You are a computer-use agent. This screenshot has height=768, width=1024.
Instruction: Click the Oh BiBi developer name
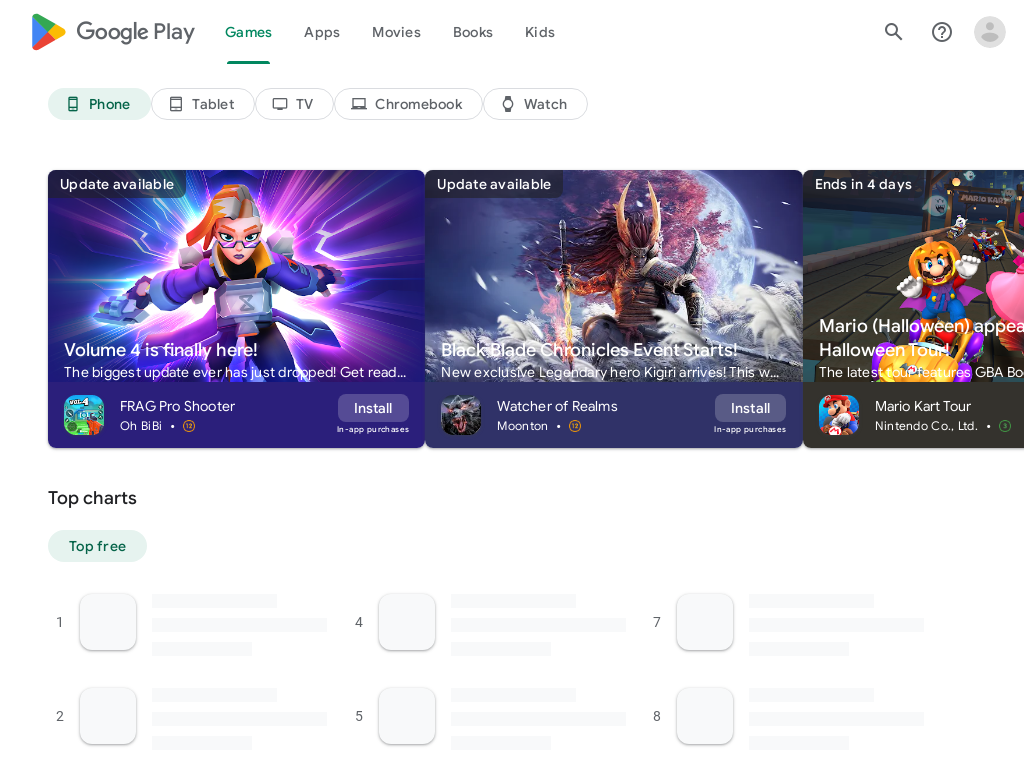tap(141, 426)
